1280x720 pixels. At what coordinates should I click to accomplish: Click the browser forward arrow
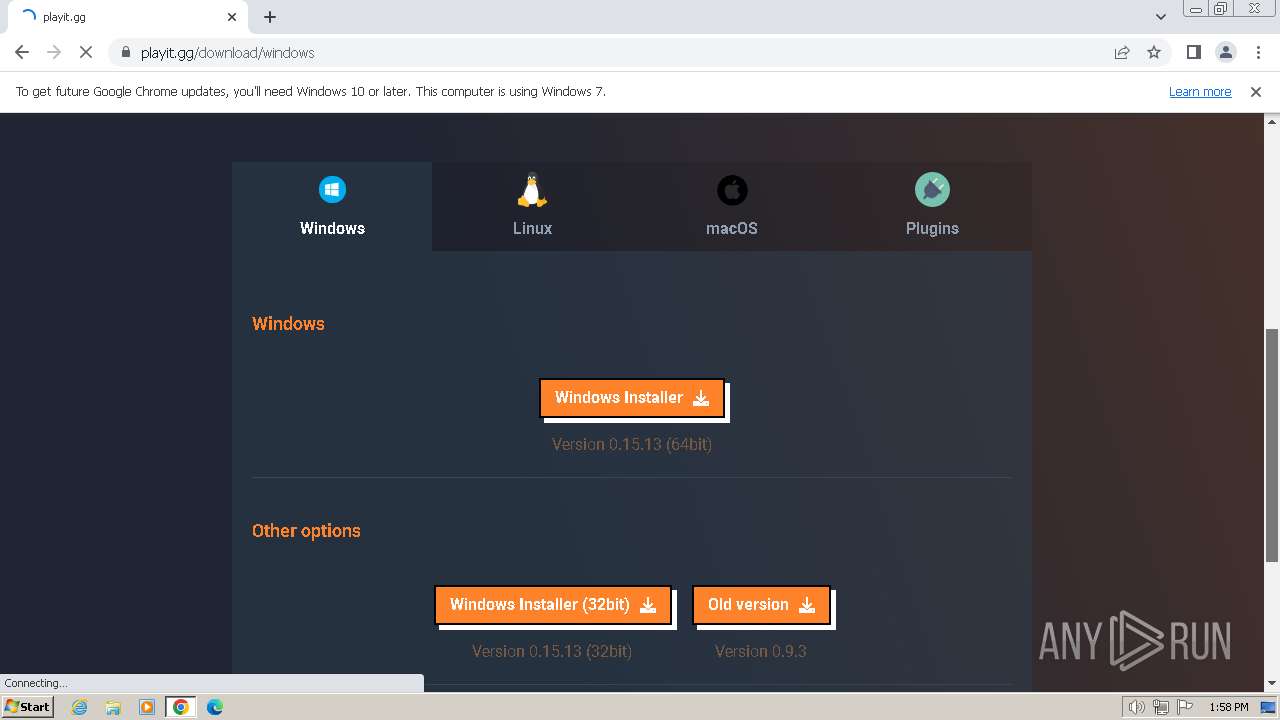pos(54,53)
